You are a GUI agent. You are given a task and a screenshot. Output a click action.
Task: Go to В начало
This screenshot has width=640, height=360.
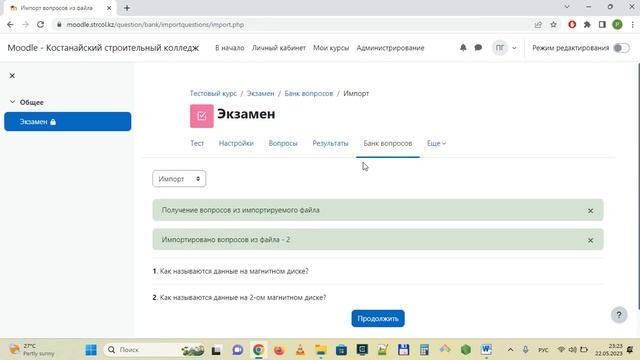tap(229, 48)
